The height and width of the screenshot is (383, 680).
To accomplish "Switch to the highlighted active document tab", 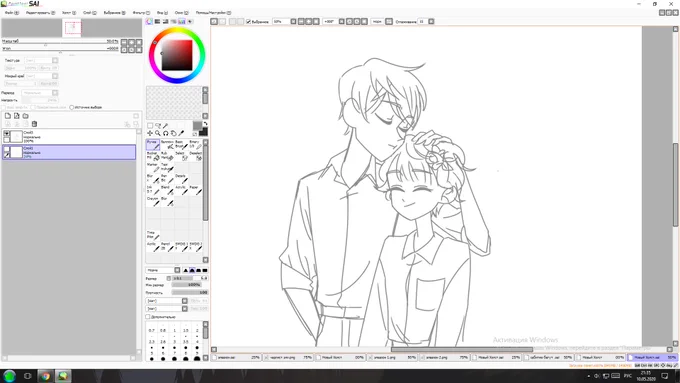I will [653, 357].
